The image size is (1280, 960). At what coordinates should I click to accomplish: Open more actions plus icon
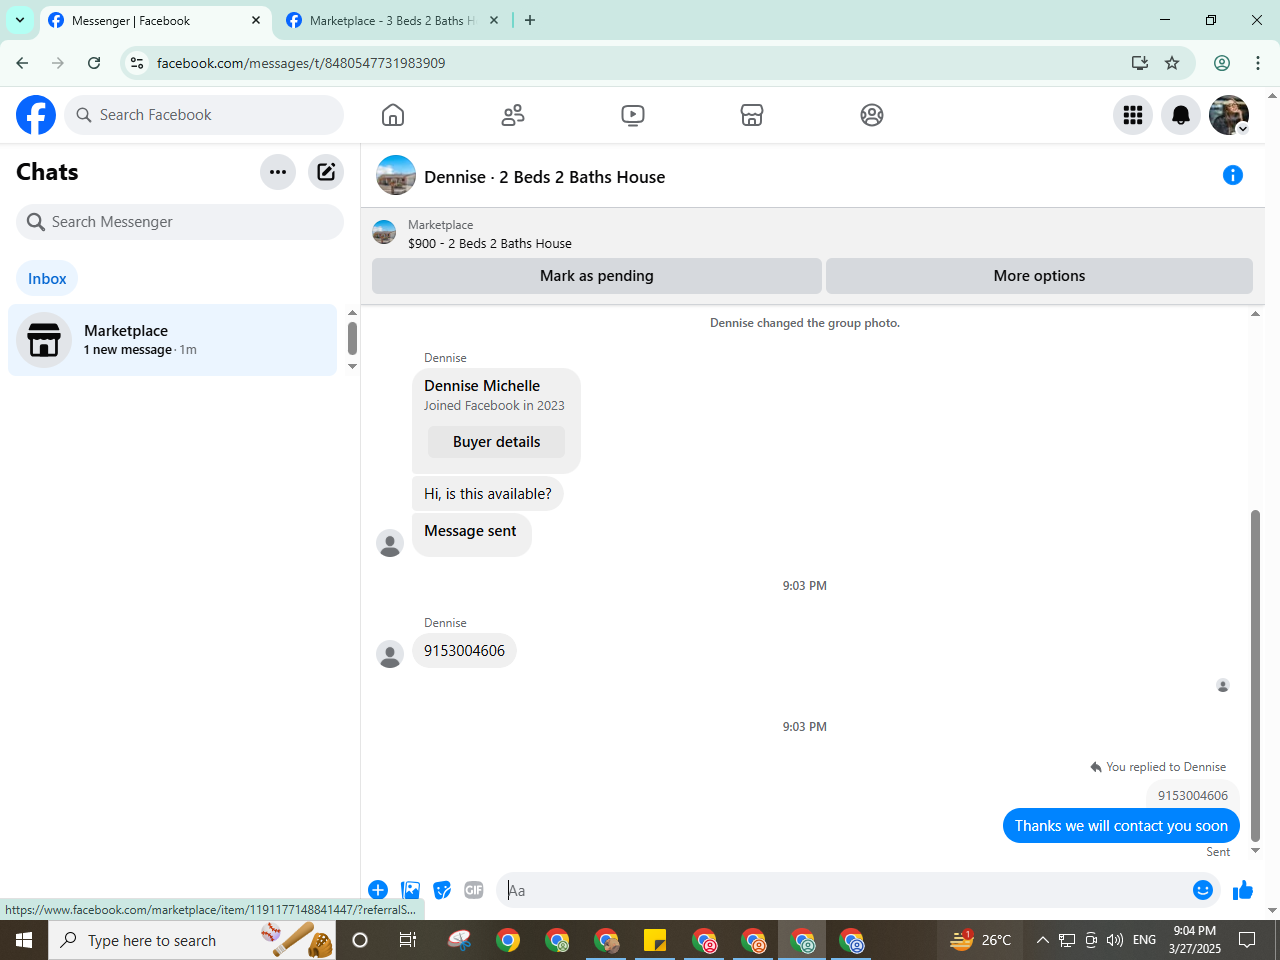click(378, 890)
